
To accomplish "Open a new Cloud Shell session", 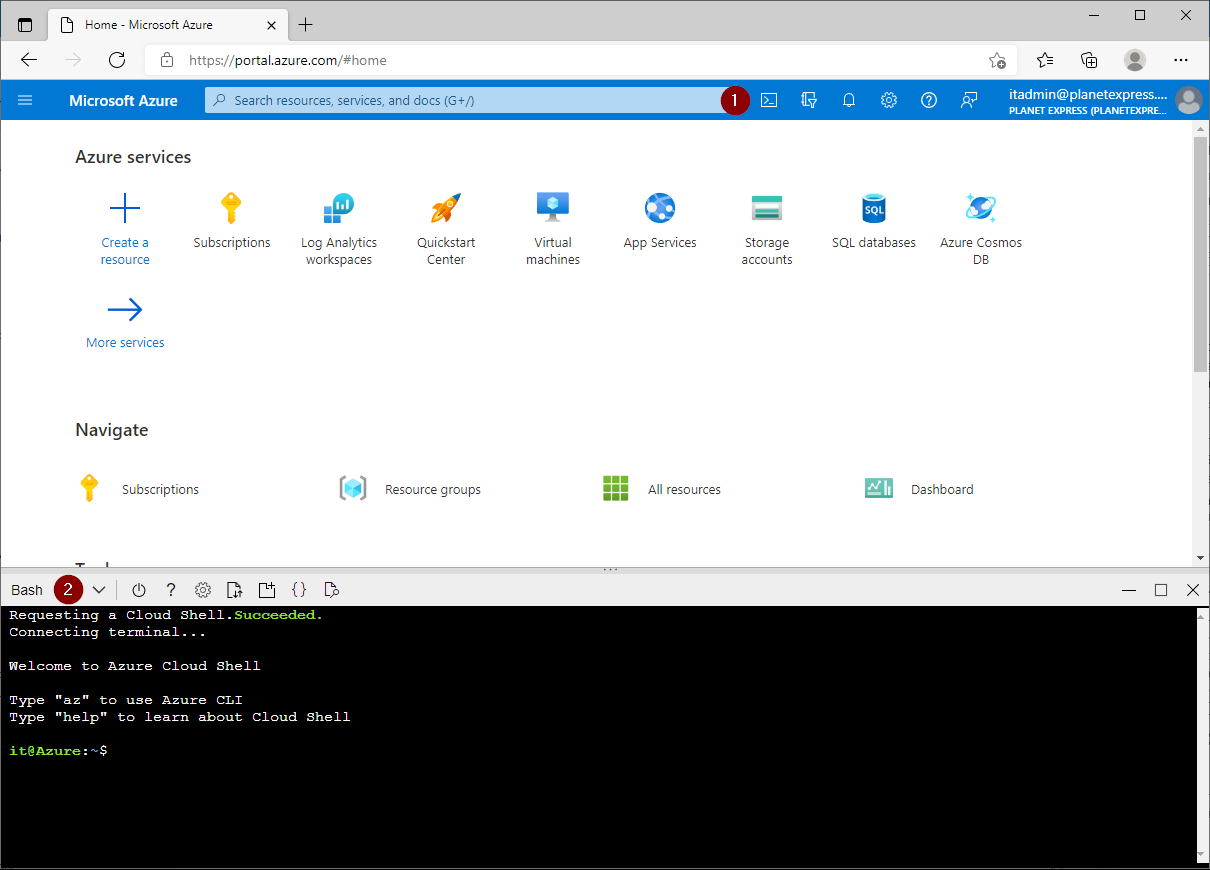I will point(266,590).
